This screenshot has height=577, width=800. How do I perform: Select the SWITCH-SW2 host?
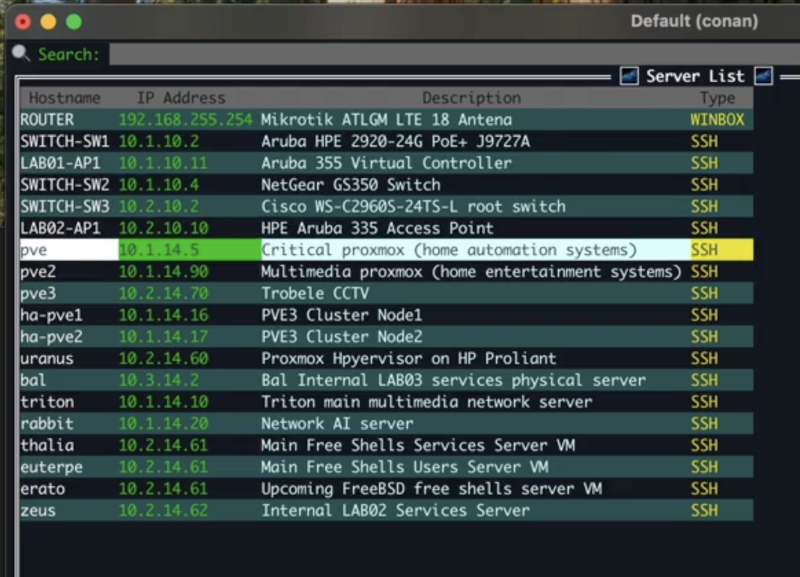(65, 185)
